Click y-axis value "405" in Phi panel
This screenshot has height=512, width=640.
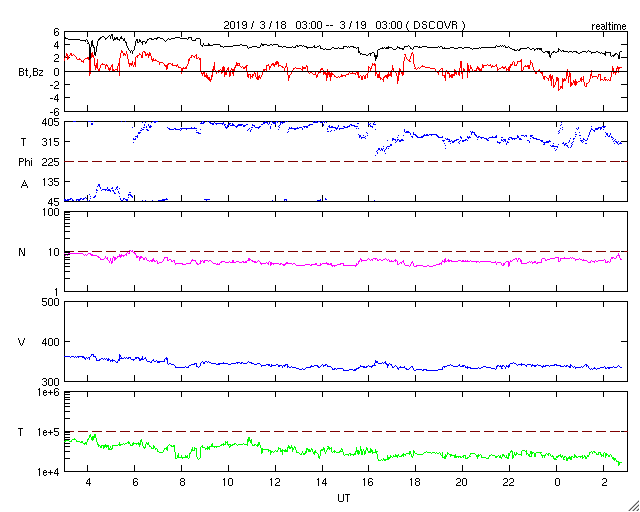click(x=52, y=122)
